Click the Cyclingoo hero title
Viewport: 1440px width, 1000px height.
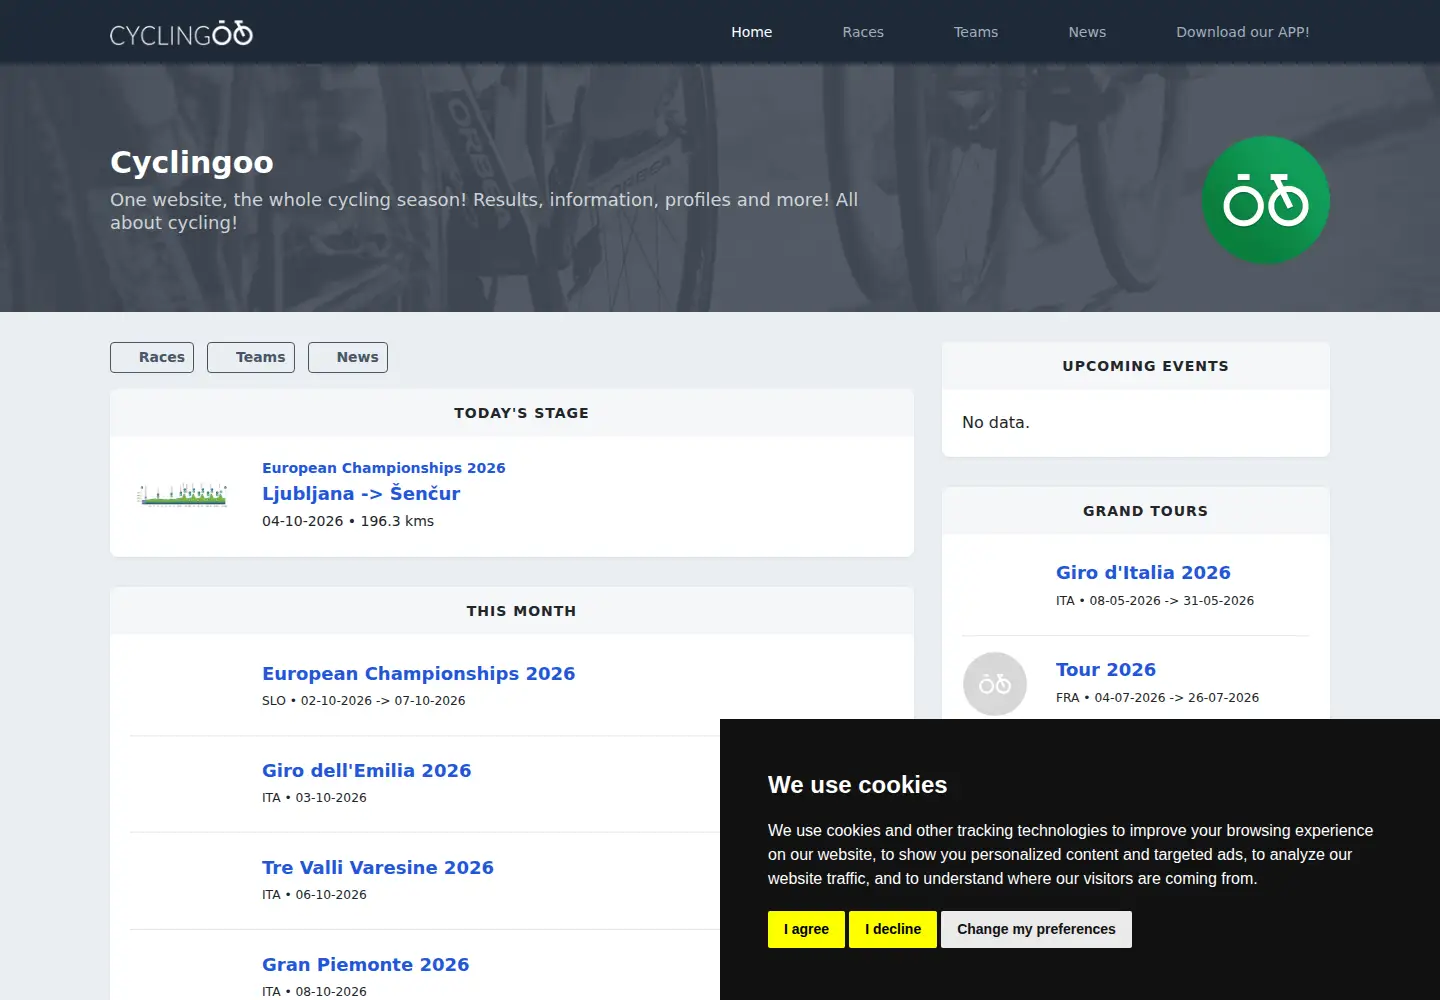point(192,162)
